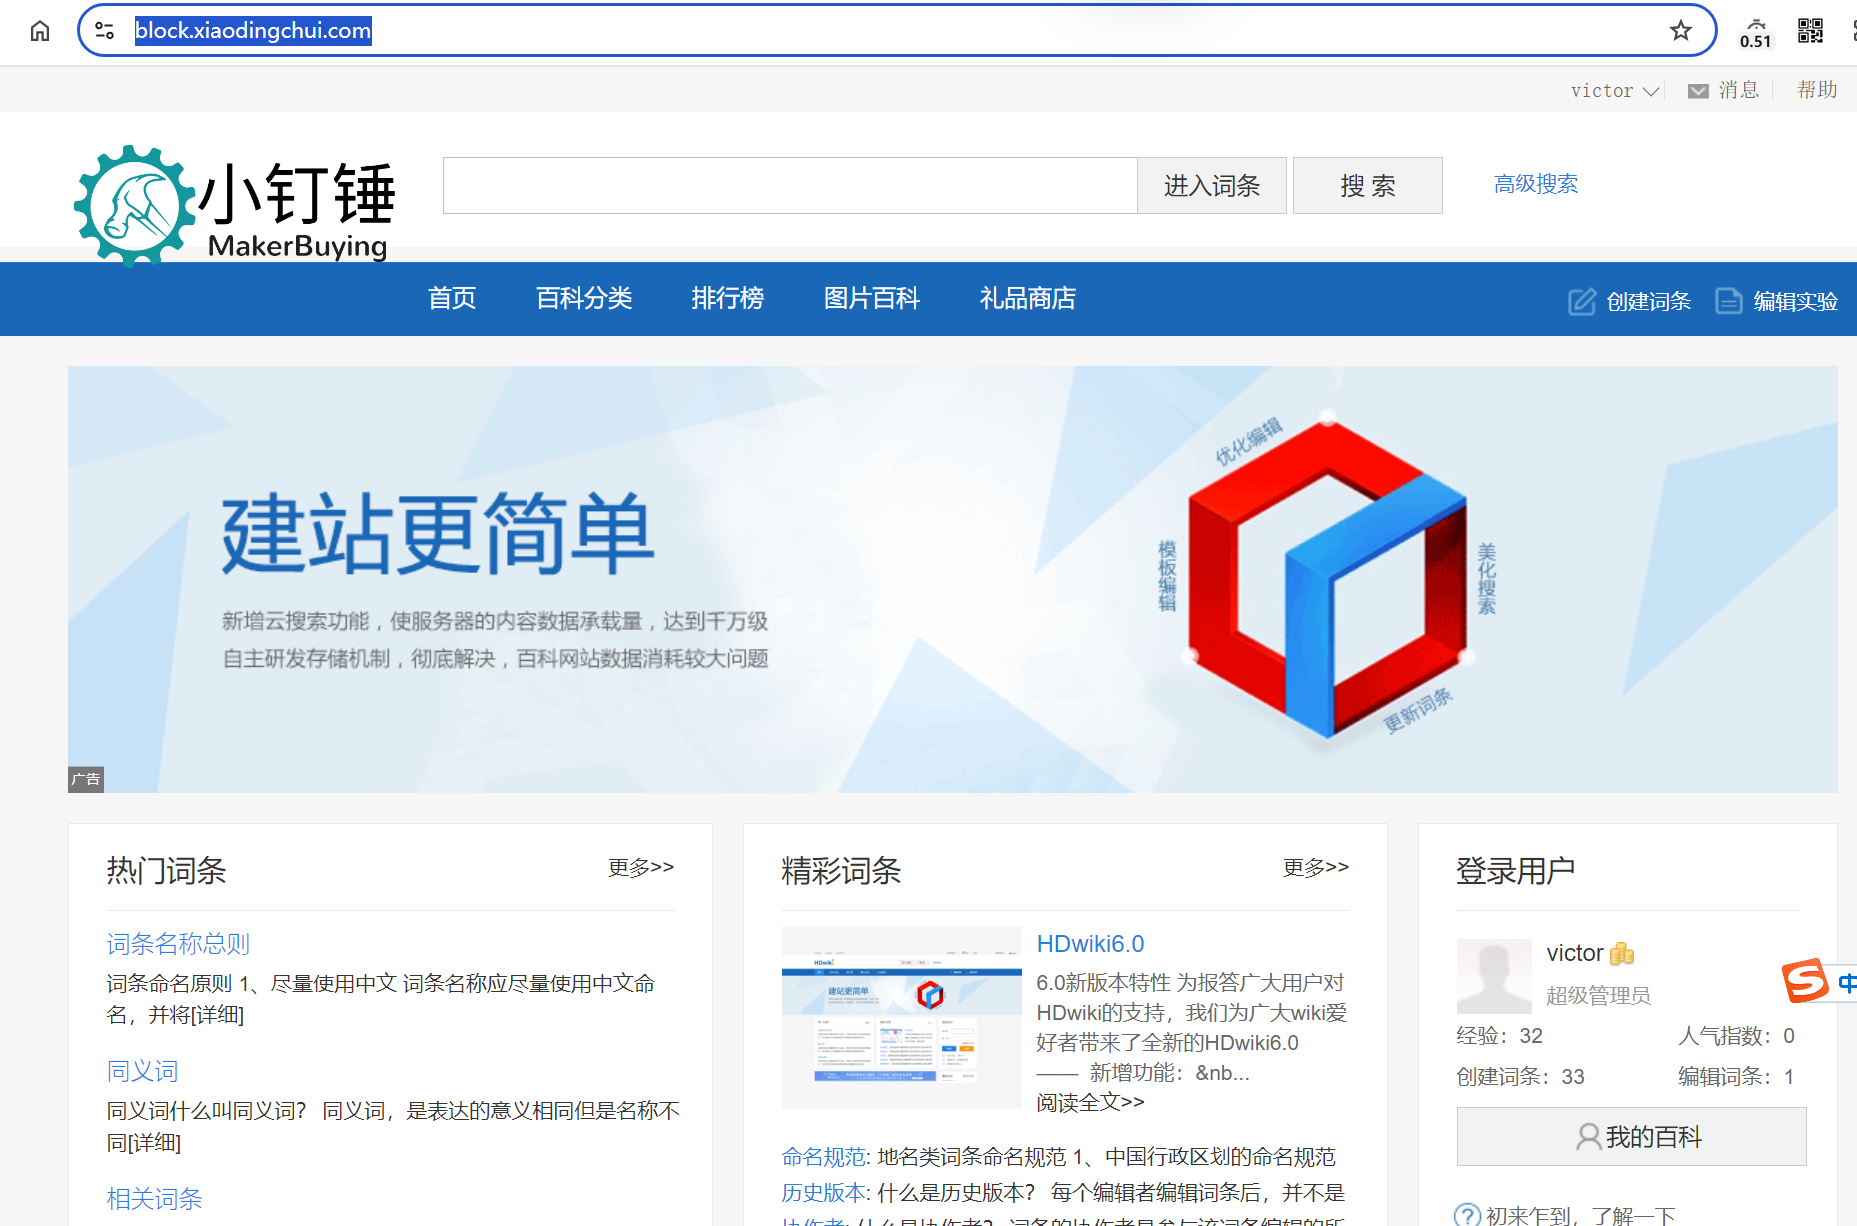Viewport: 1857px width, 1226px height.
Task: Open the 礼品商店 navigation tab
Action: pyautogui.click(x=1027, y=299)
